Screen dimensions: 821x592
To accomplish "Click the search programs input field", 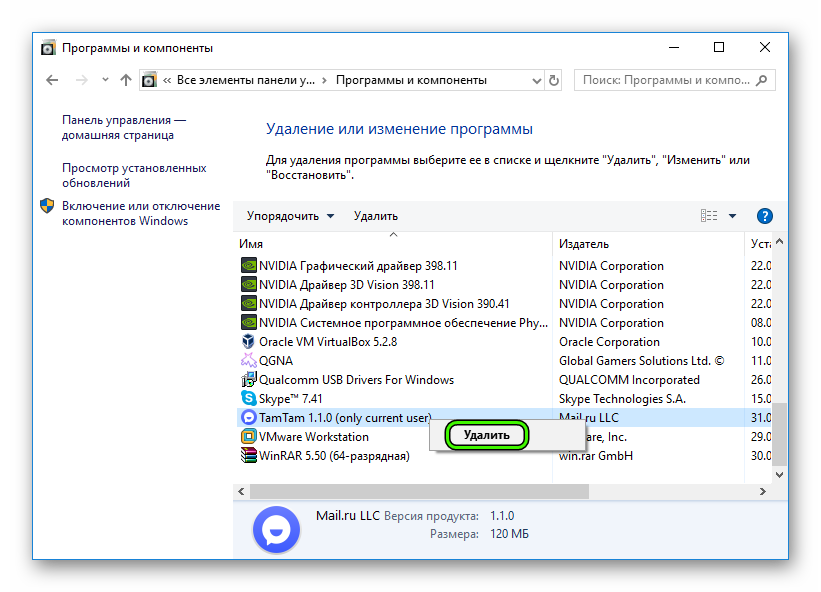I will click(x=674, y=80).
